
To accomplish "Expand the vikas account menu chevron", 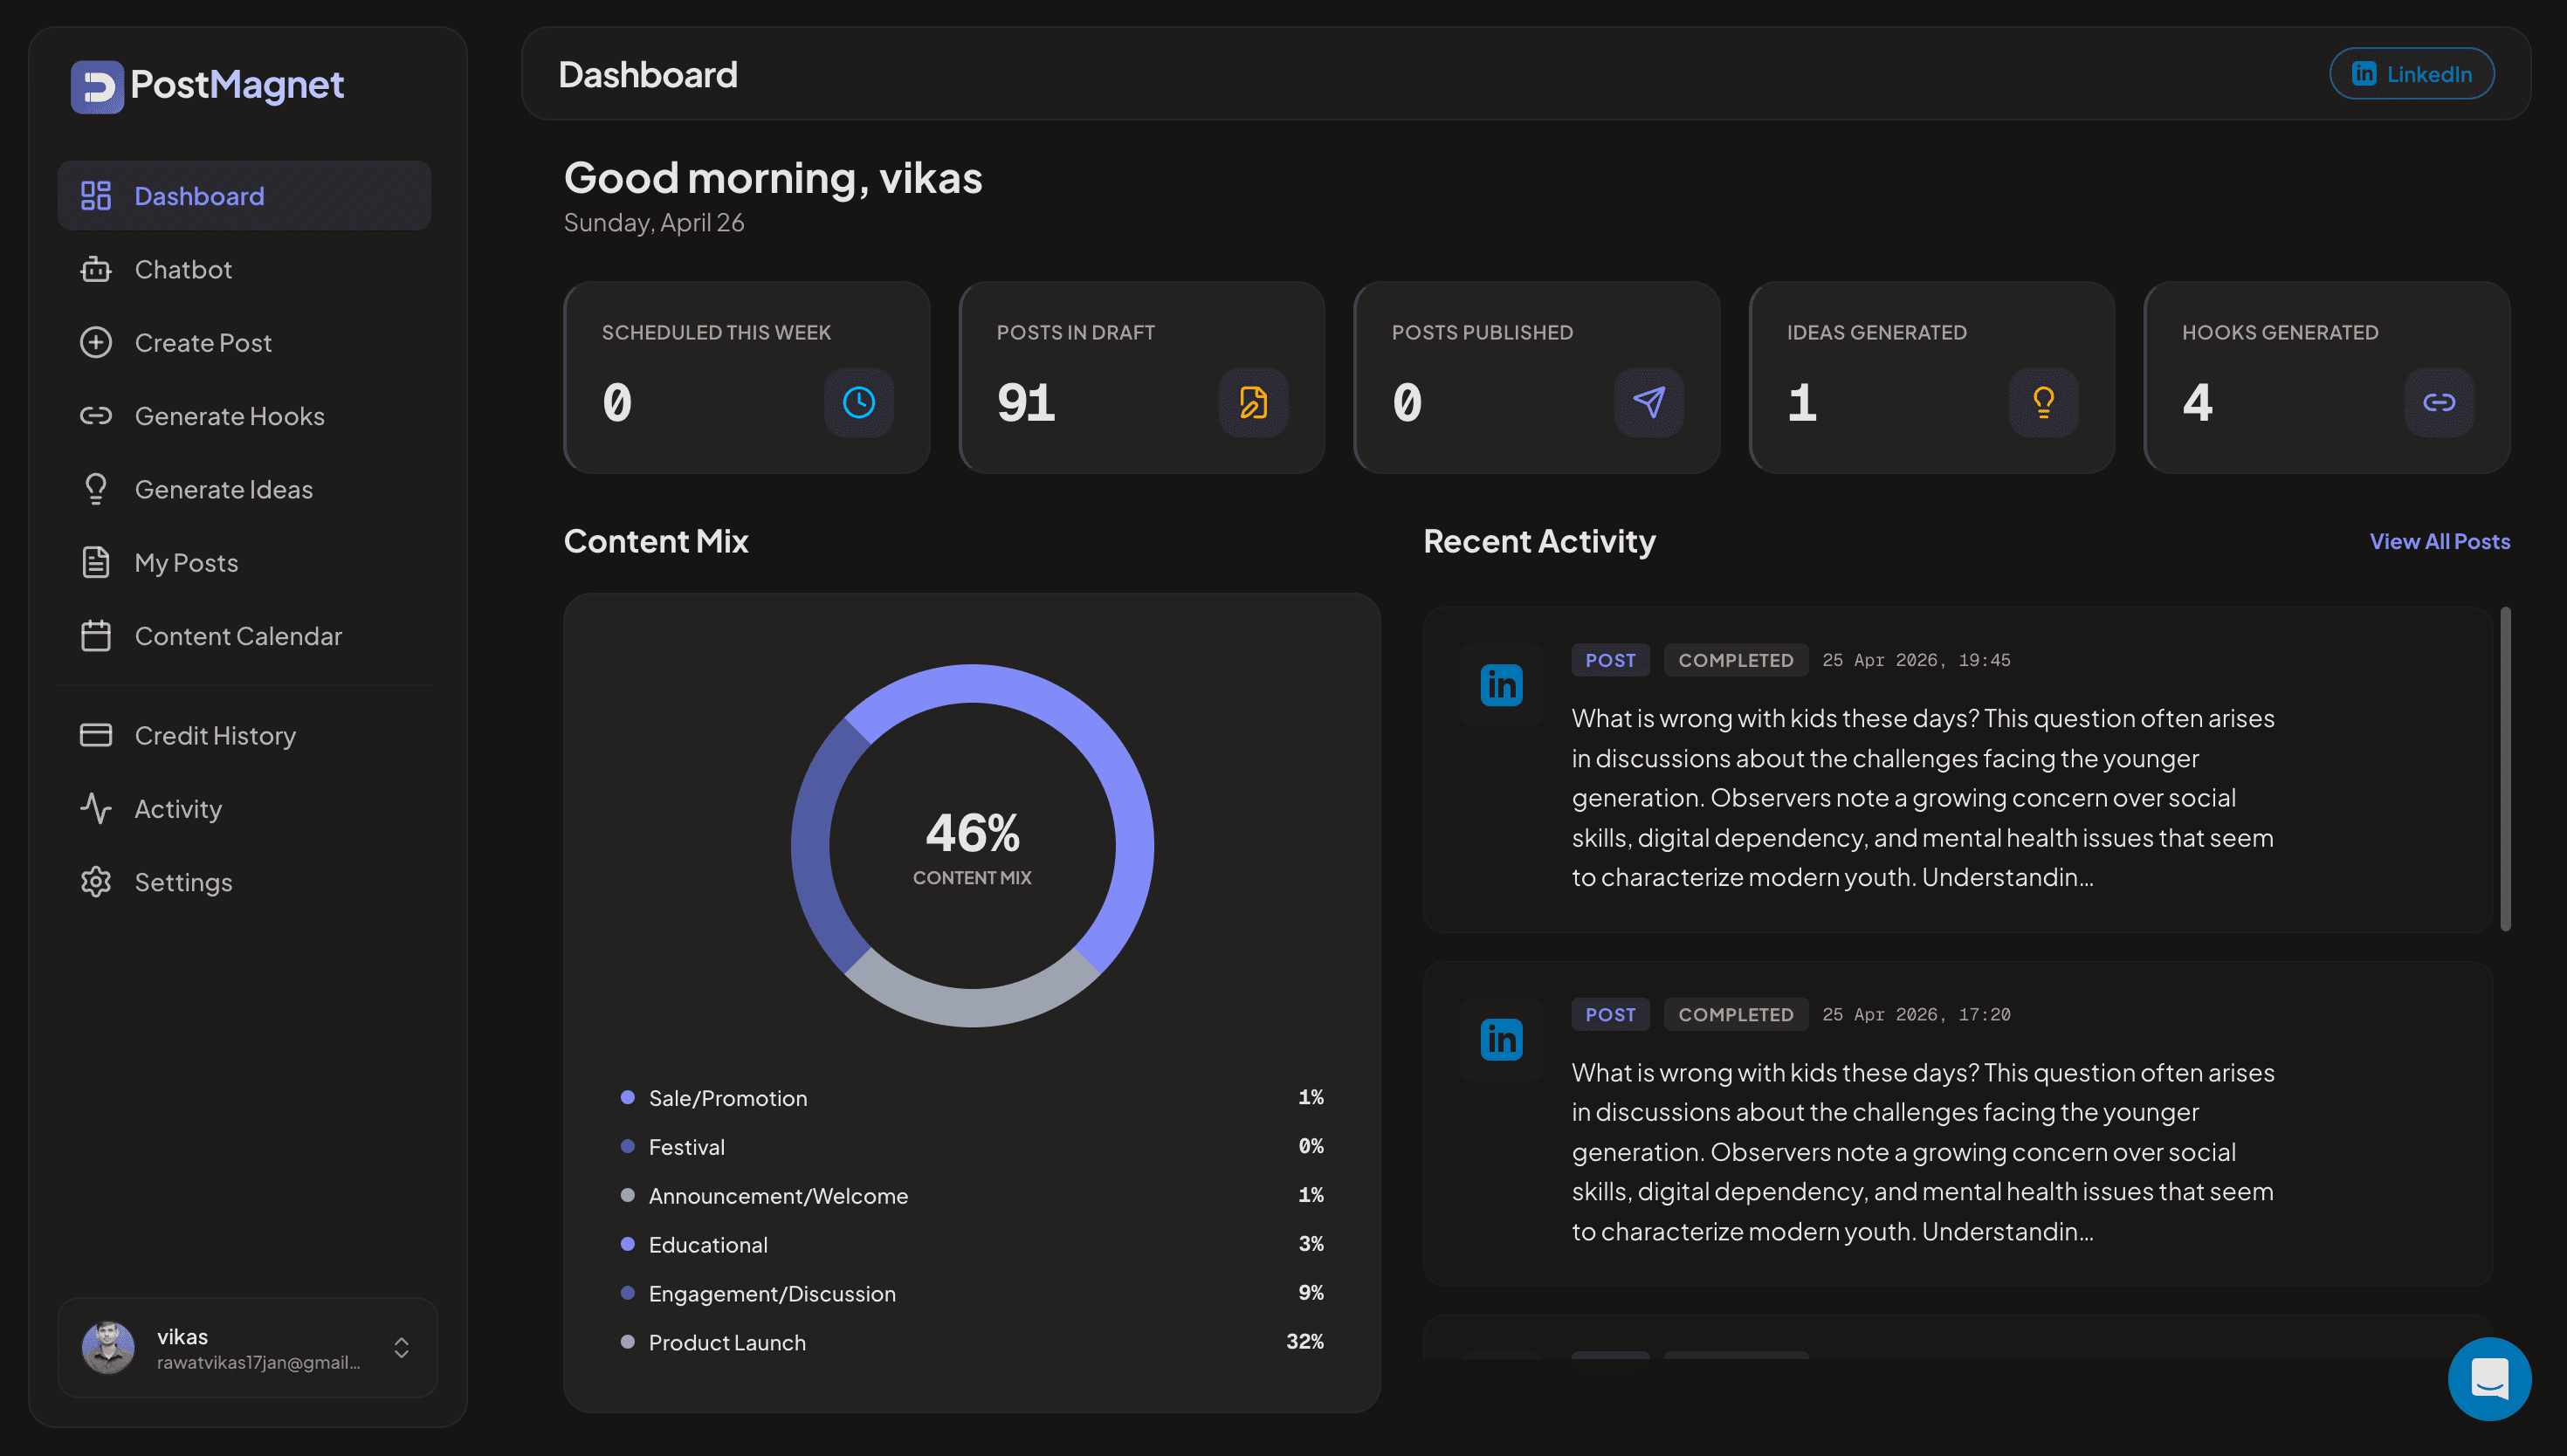I will click(401, 1348).
